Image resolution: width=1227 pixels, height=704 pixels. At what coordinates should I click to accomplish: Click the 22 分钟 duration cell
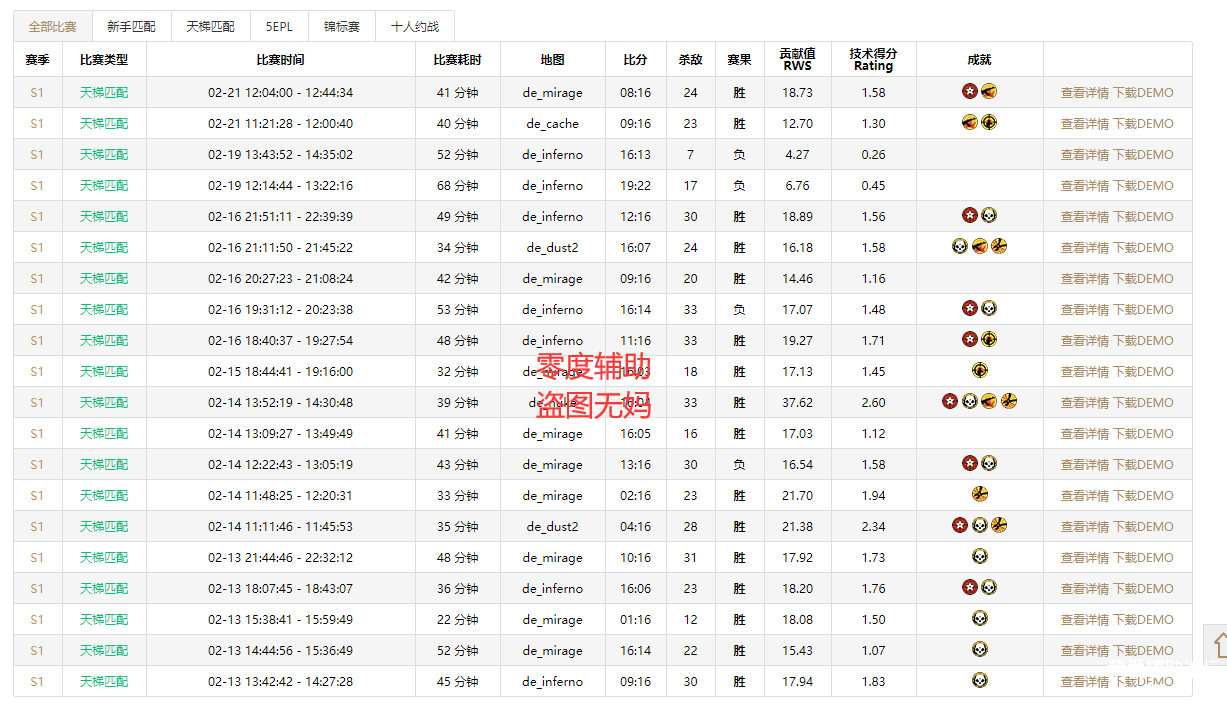click(458, 620)
